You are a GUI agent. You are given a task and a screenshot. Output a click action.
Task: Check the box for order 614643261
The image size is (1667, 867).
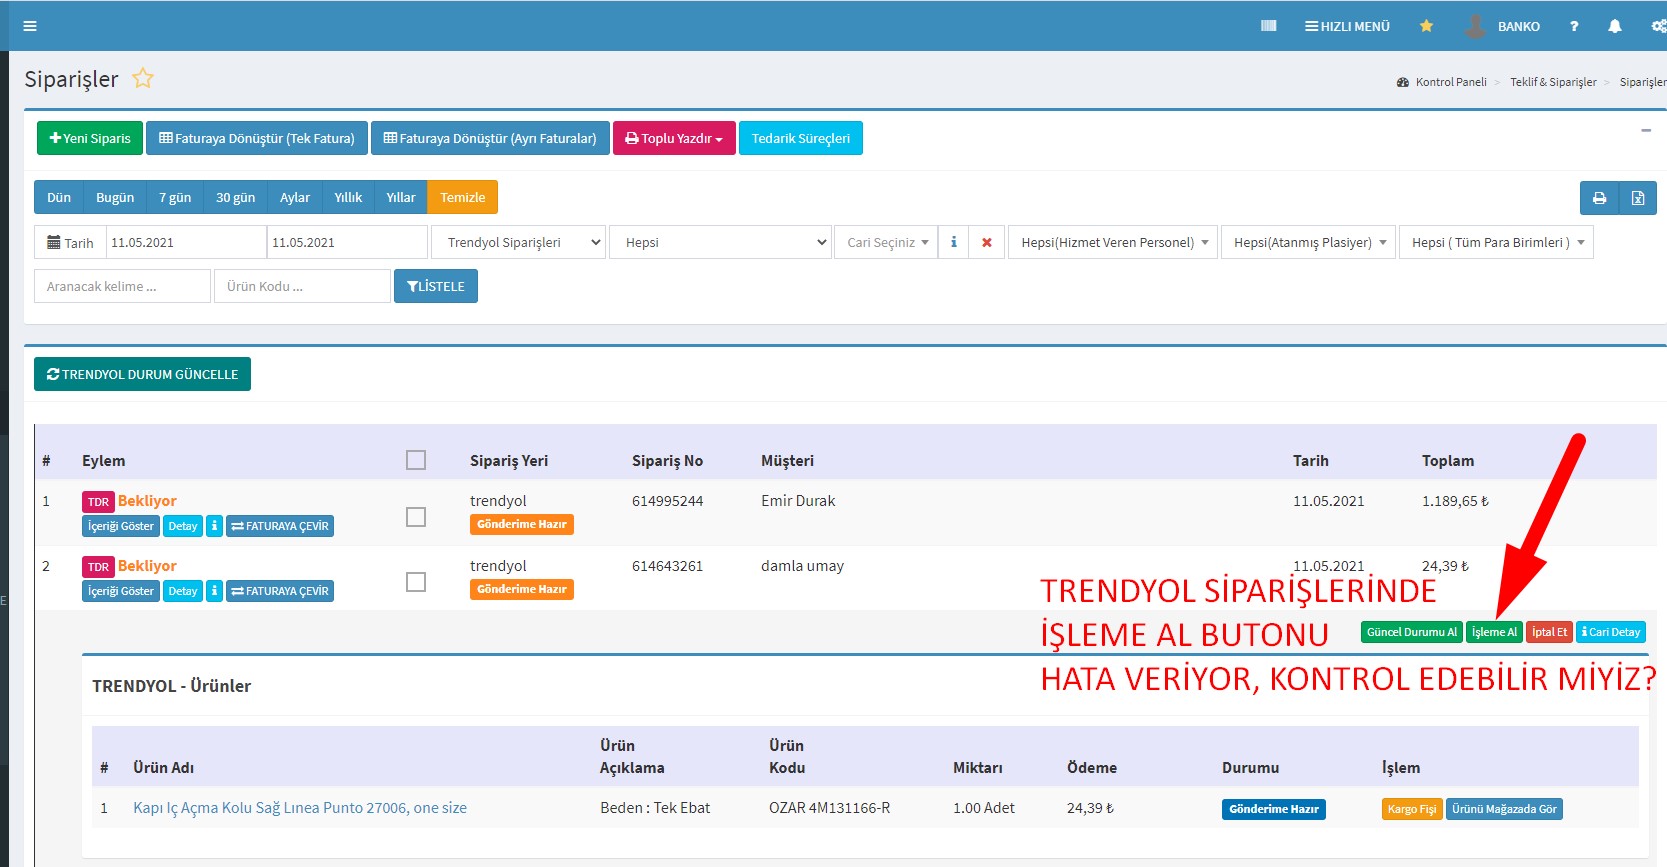416,582
